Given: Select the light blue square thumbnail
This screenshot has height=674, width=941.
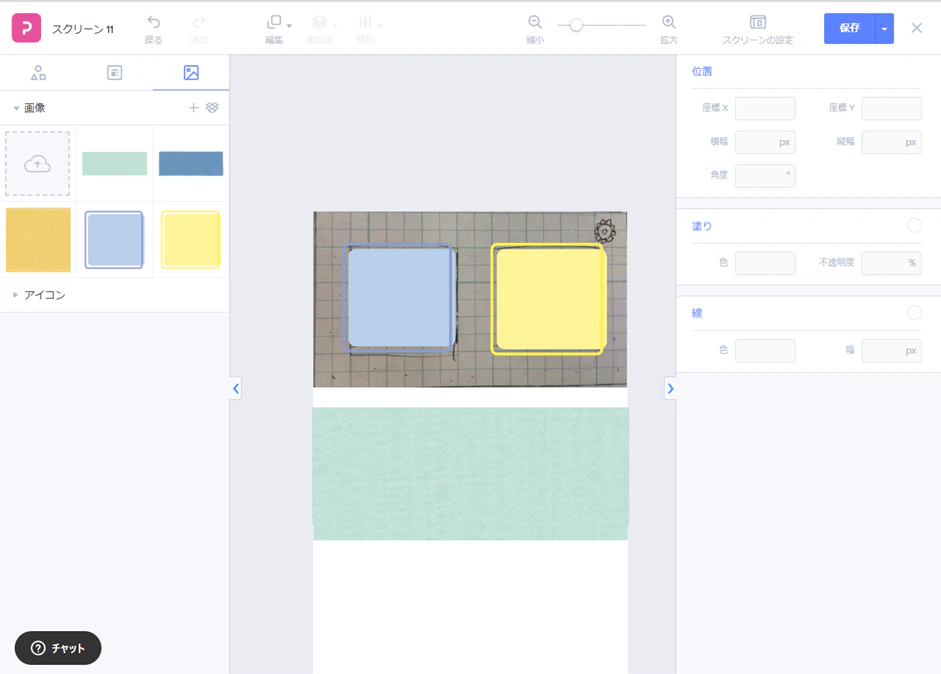Looking at the screenshot, I should (114, 239).
